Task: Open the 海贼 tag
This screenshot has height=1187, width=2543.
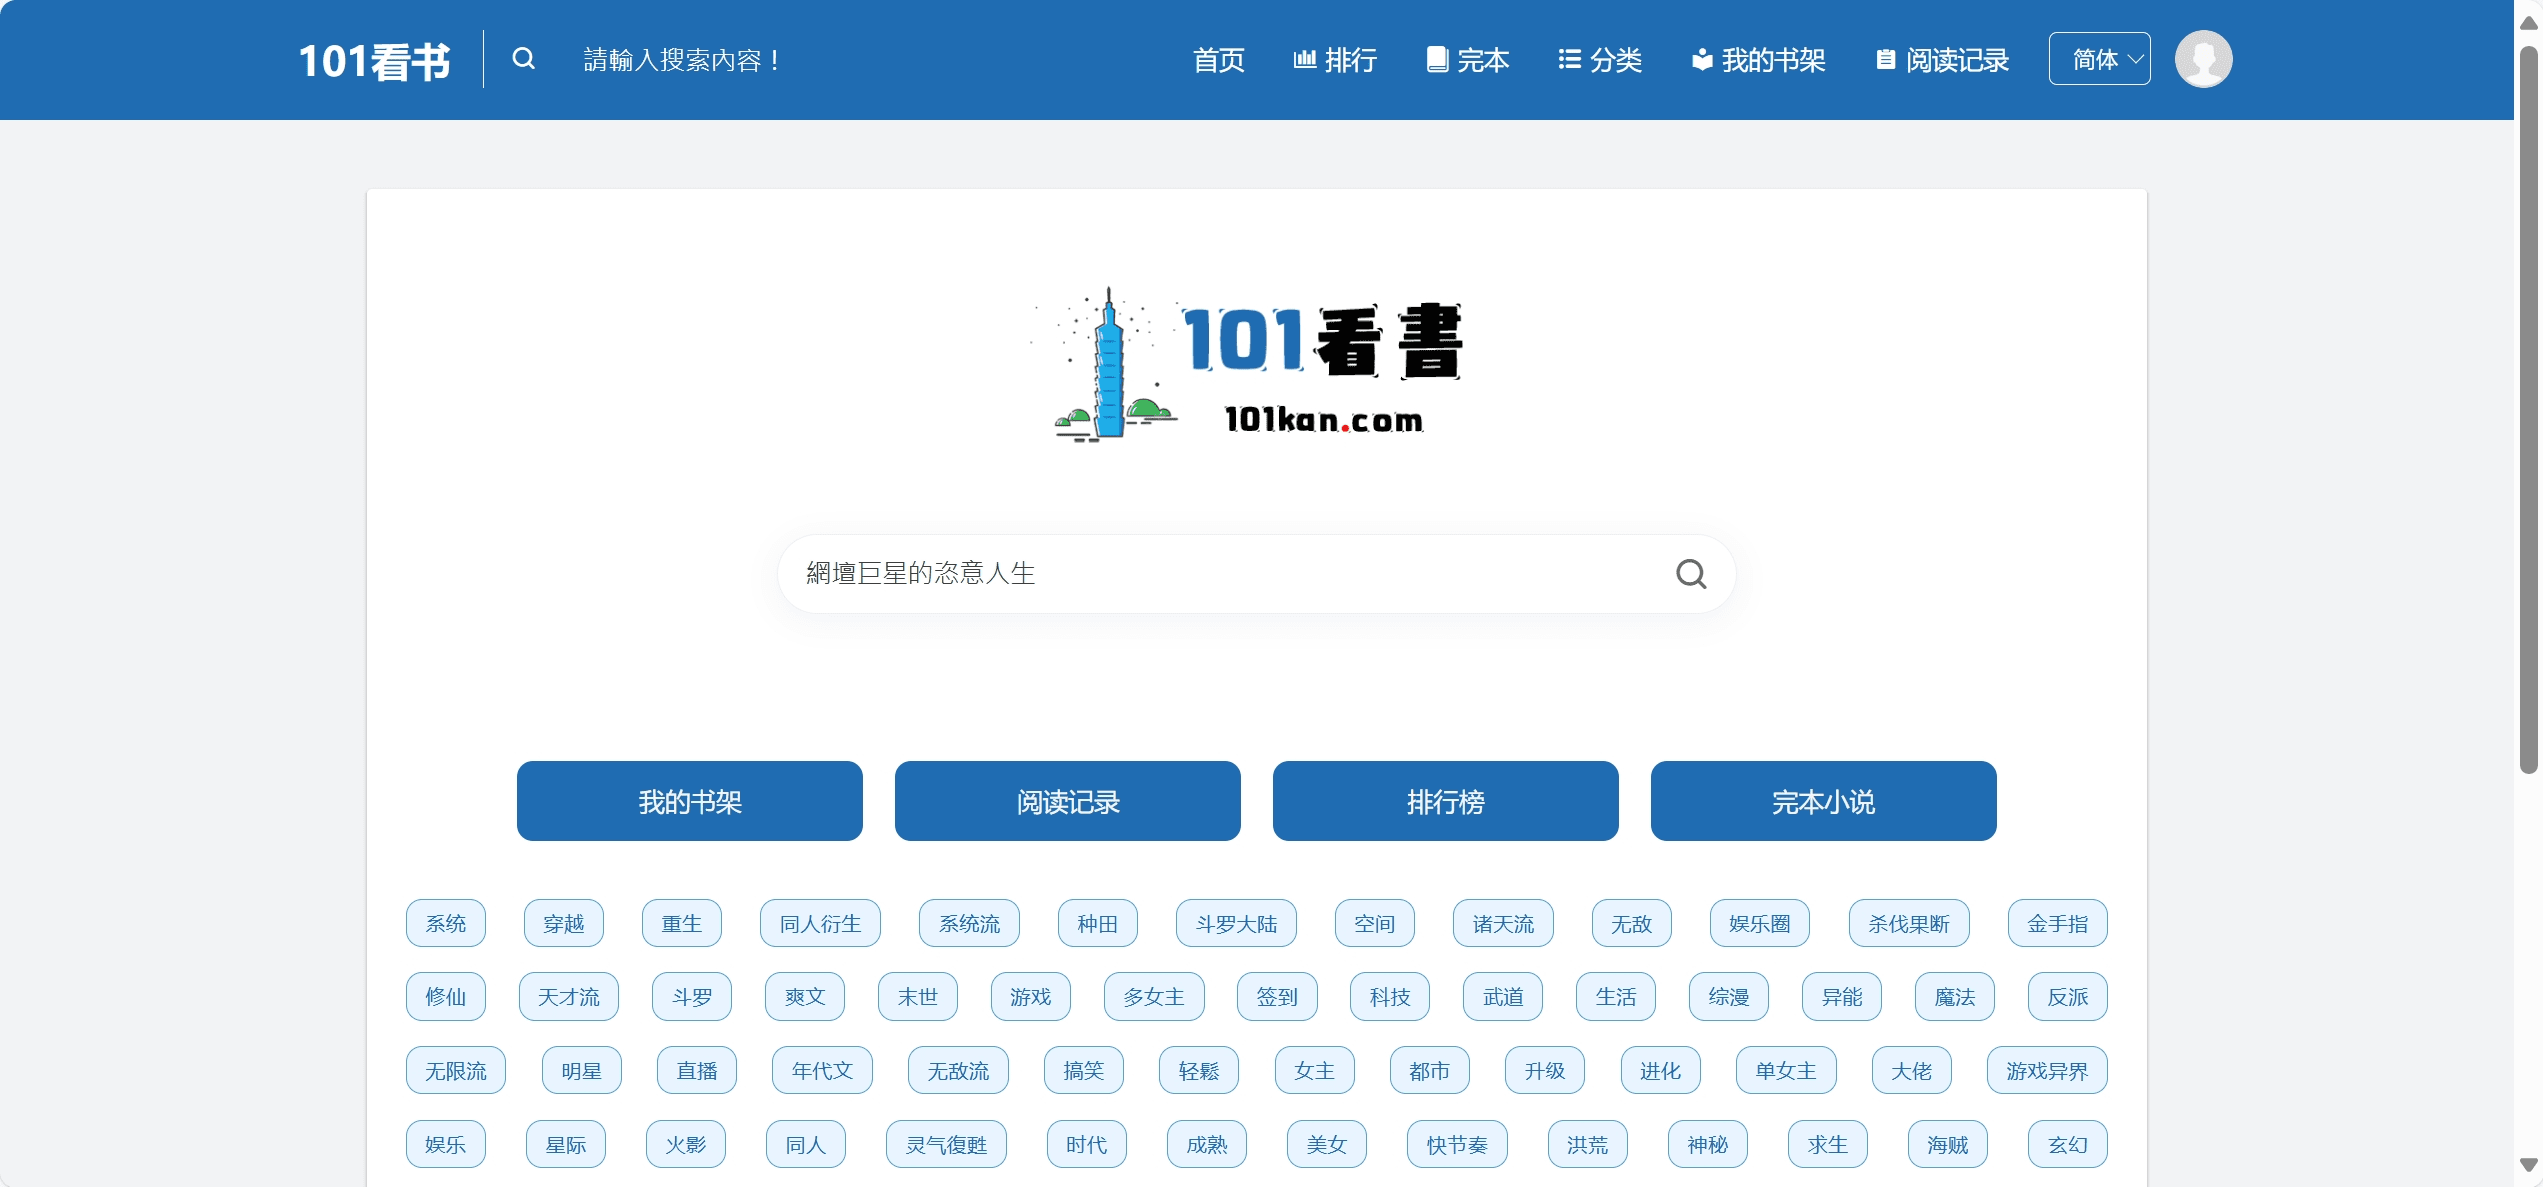Action: (1948, 1144)
